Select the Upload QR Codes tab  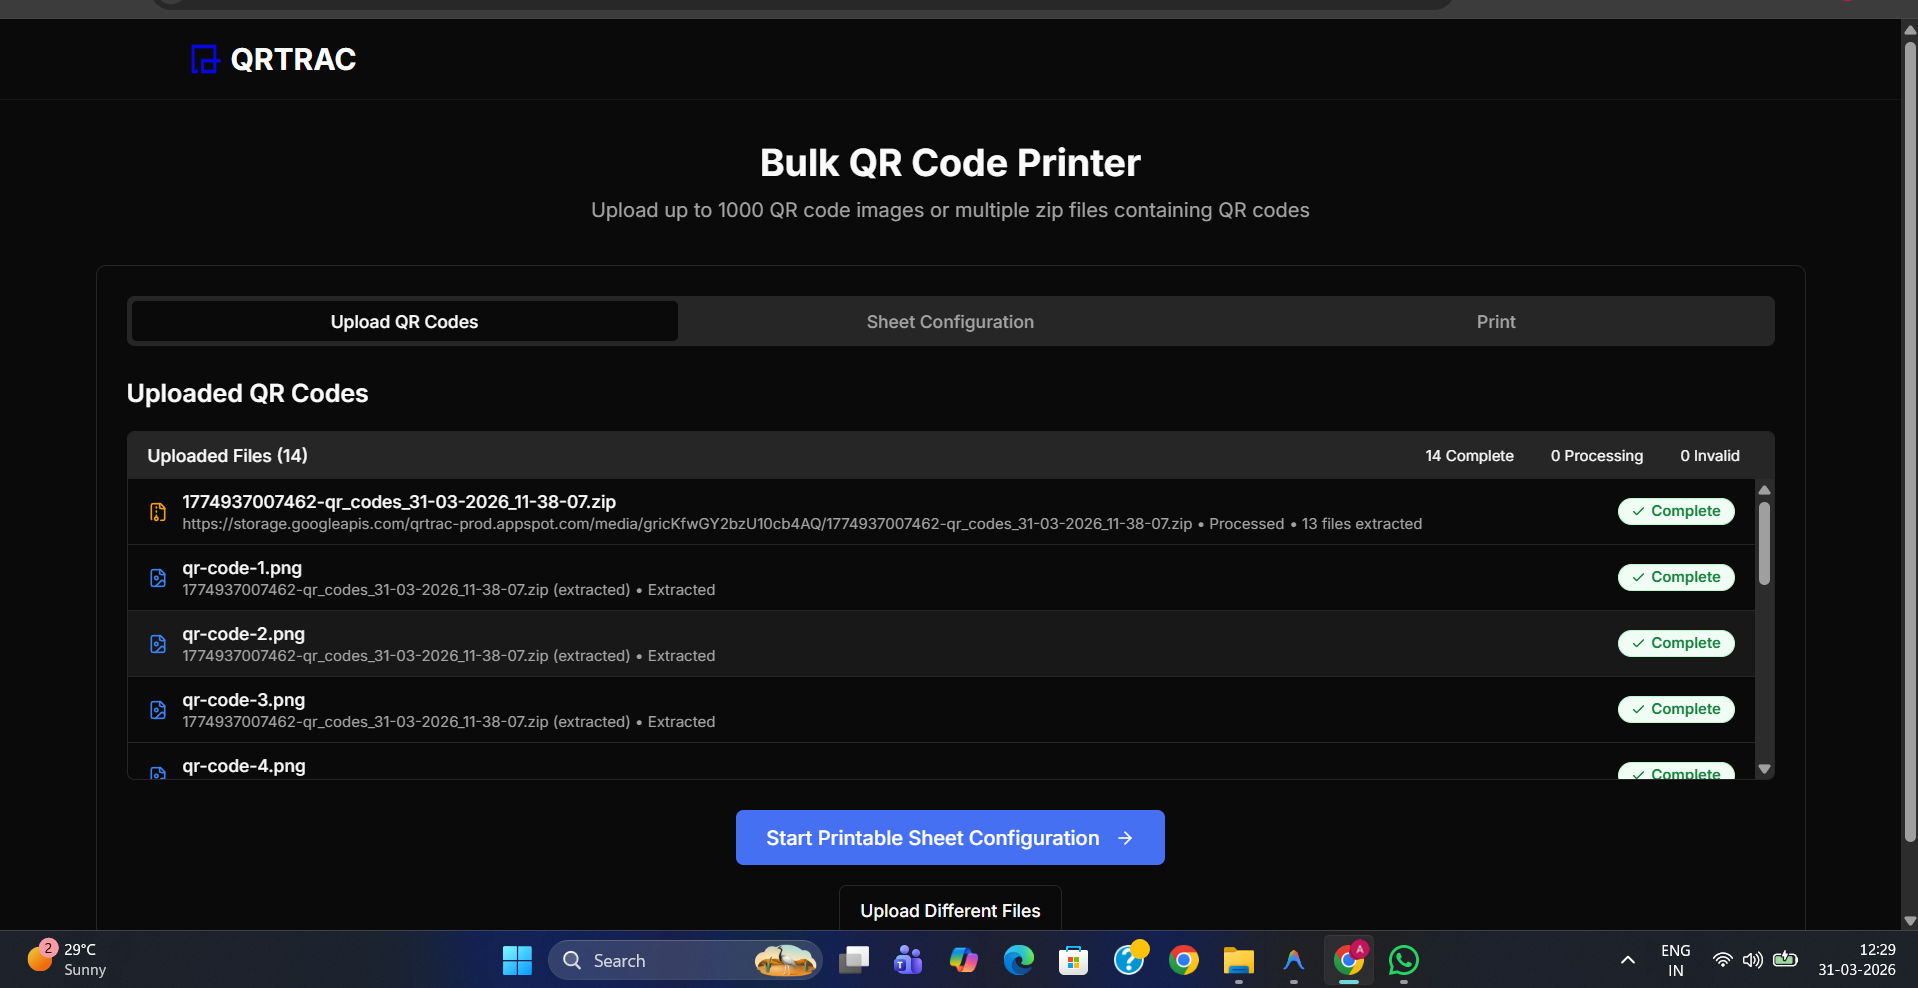pyautogui.click(x=403, y=321)
